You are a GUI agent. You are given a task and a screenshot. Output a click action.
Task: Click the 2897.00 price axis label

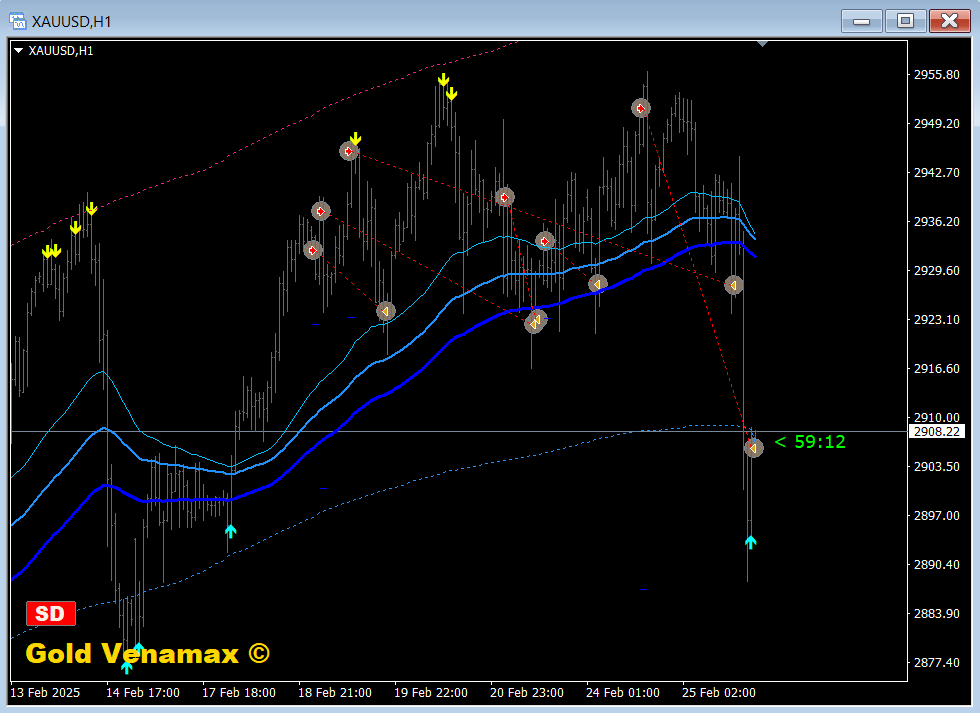pyautogui.click(x=936, y=516)
